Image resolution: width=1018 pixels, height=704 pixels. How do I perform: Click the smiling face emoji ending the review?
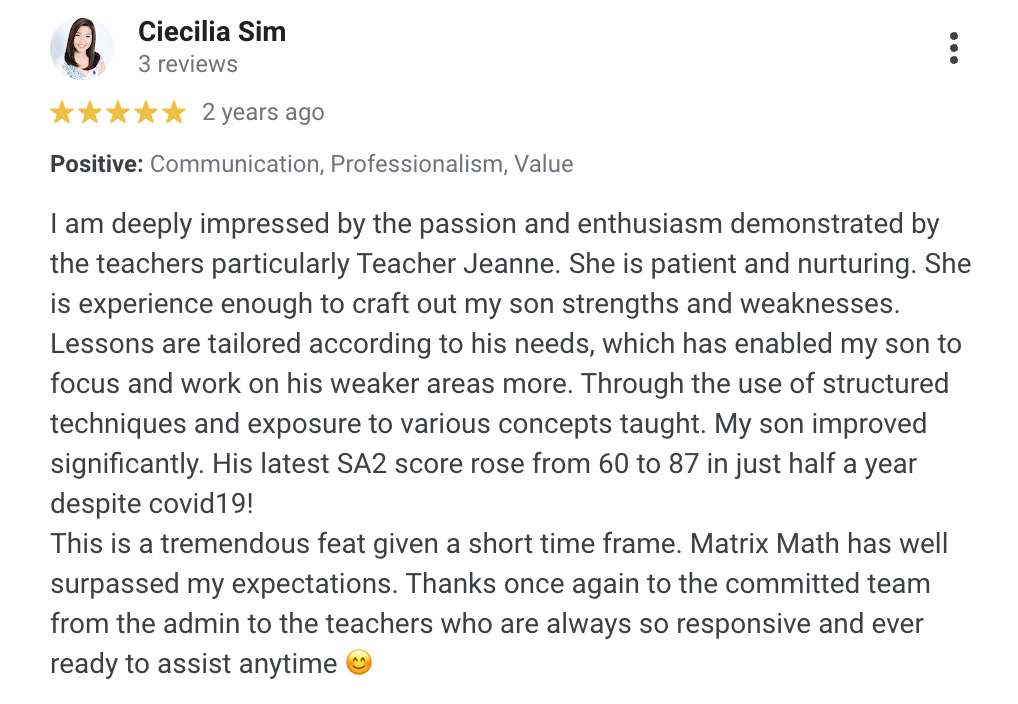[358, 663]
